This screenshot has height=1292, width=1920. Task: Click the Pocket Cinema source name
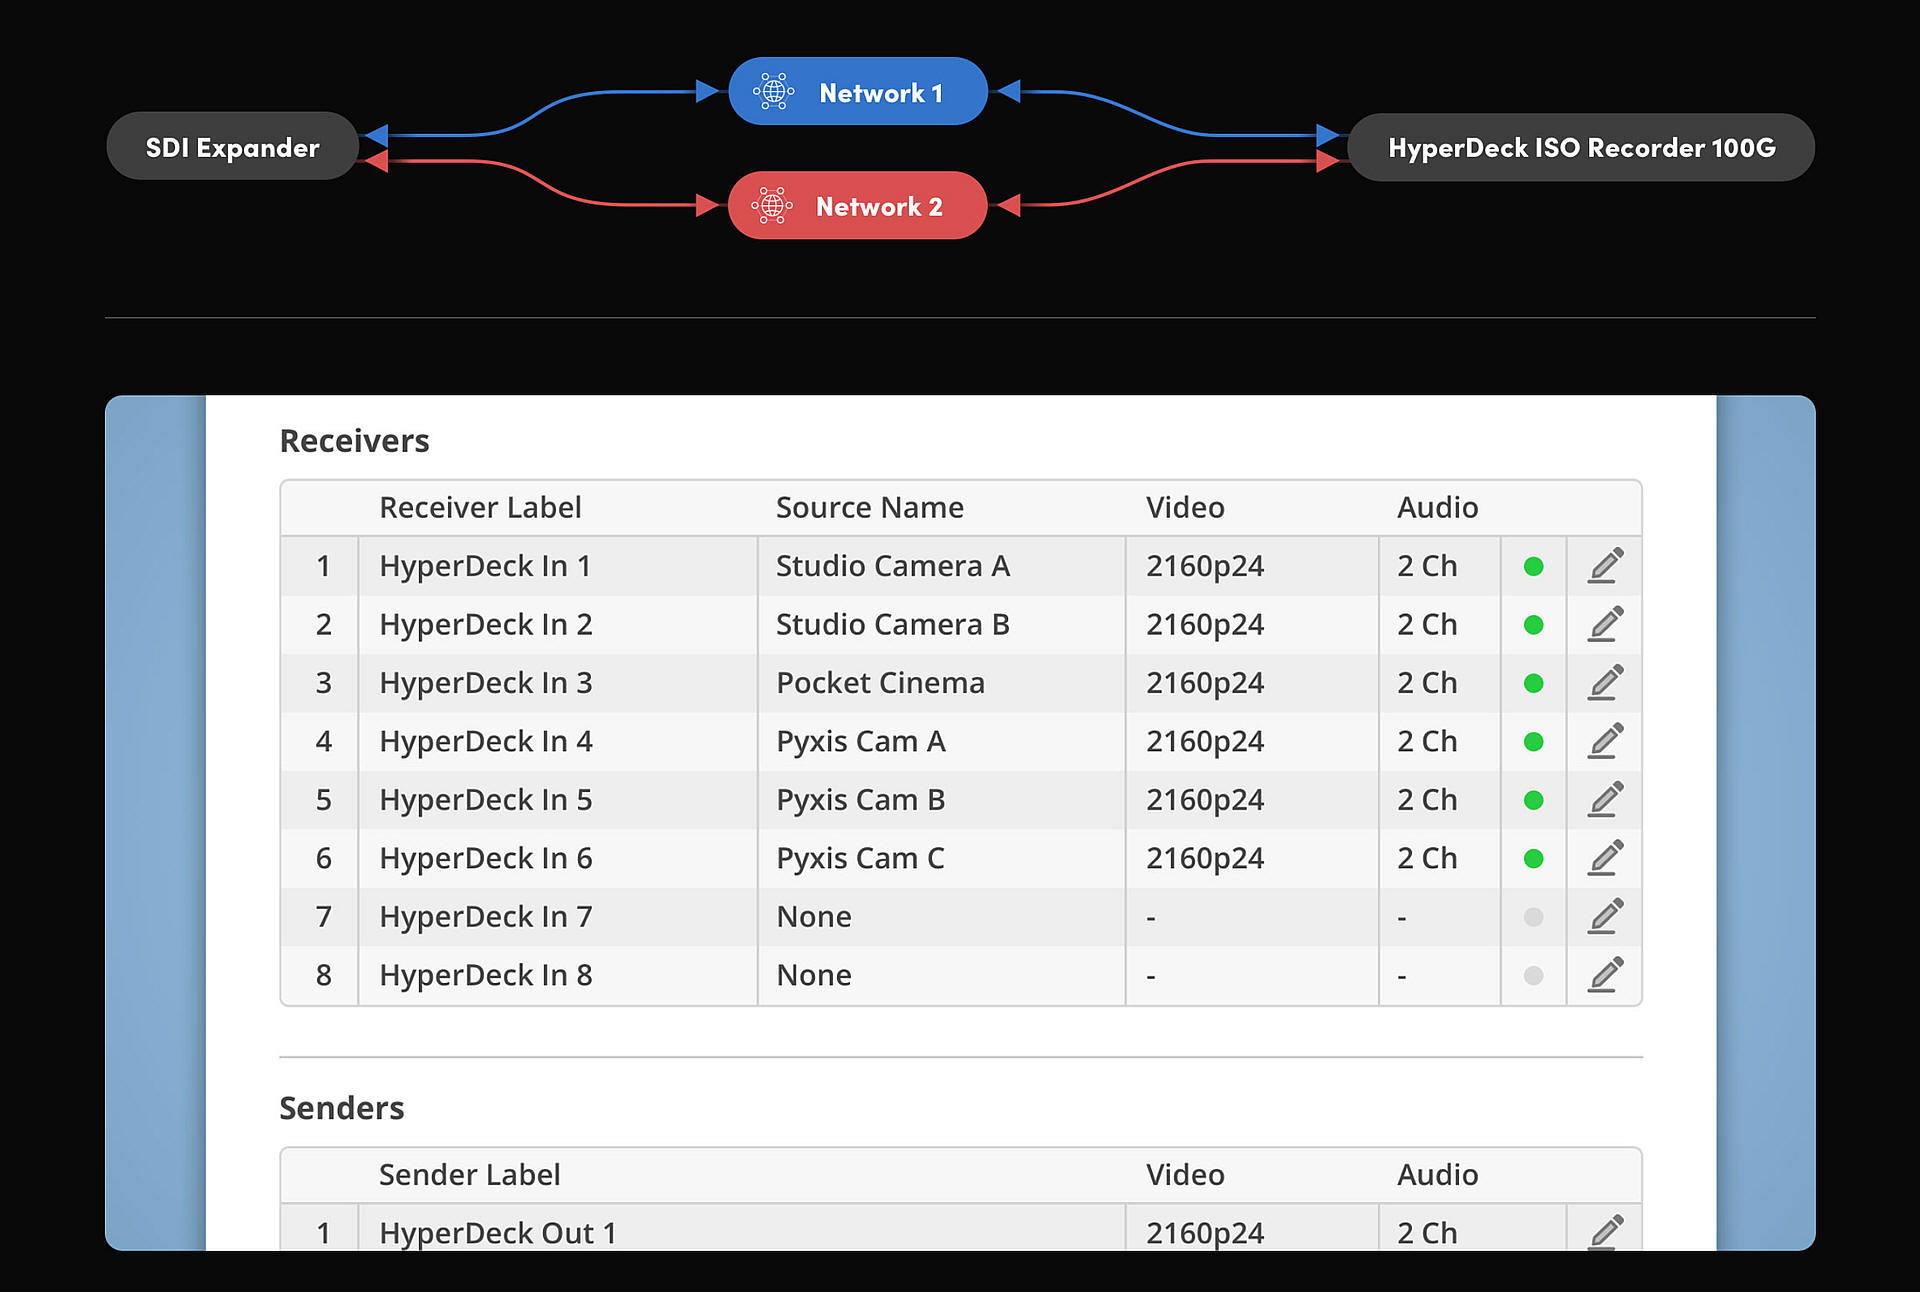[x=881, y=683]
